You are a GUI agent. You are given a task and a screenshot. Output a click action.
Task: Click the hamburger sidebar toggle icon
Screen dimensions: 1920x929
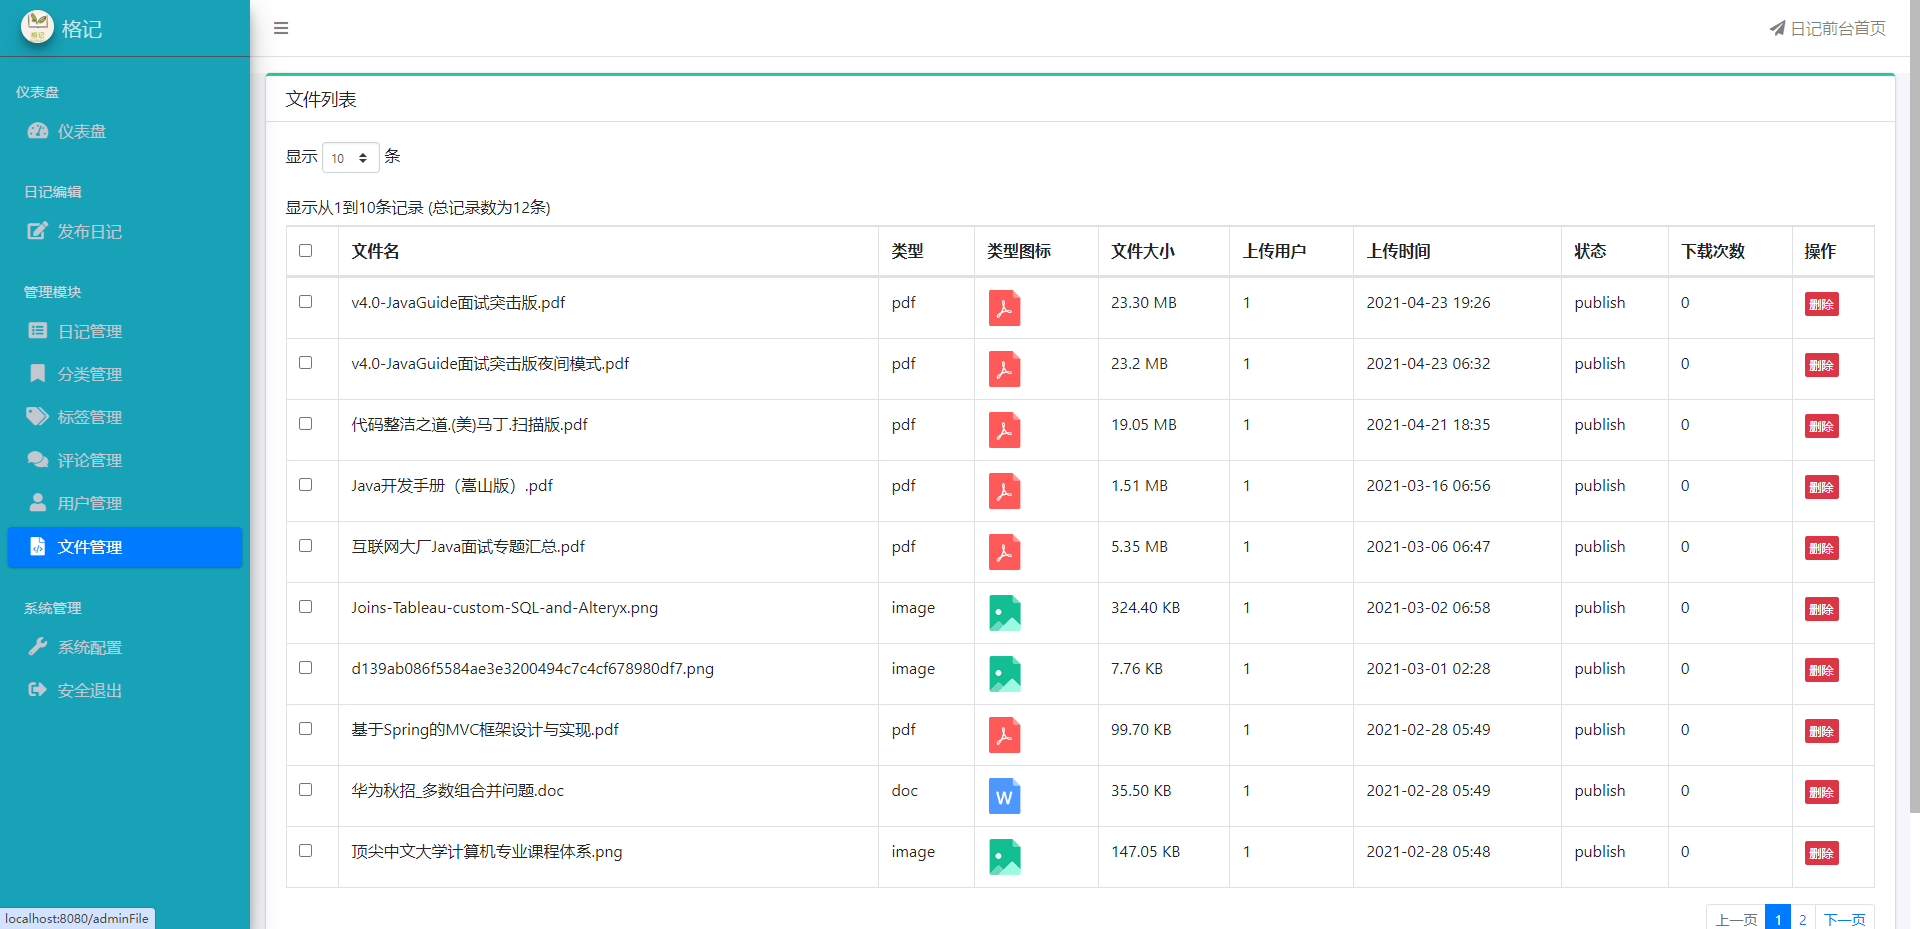281,28
